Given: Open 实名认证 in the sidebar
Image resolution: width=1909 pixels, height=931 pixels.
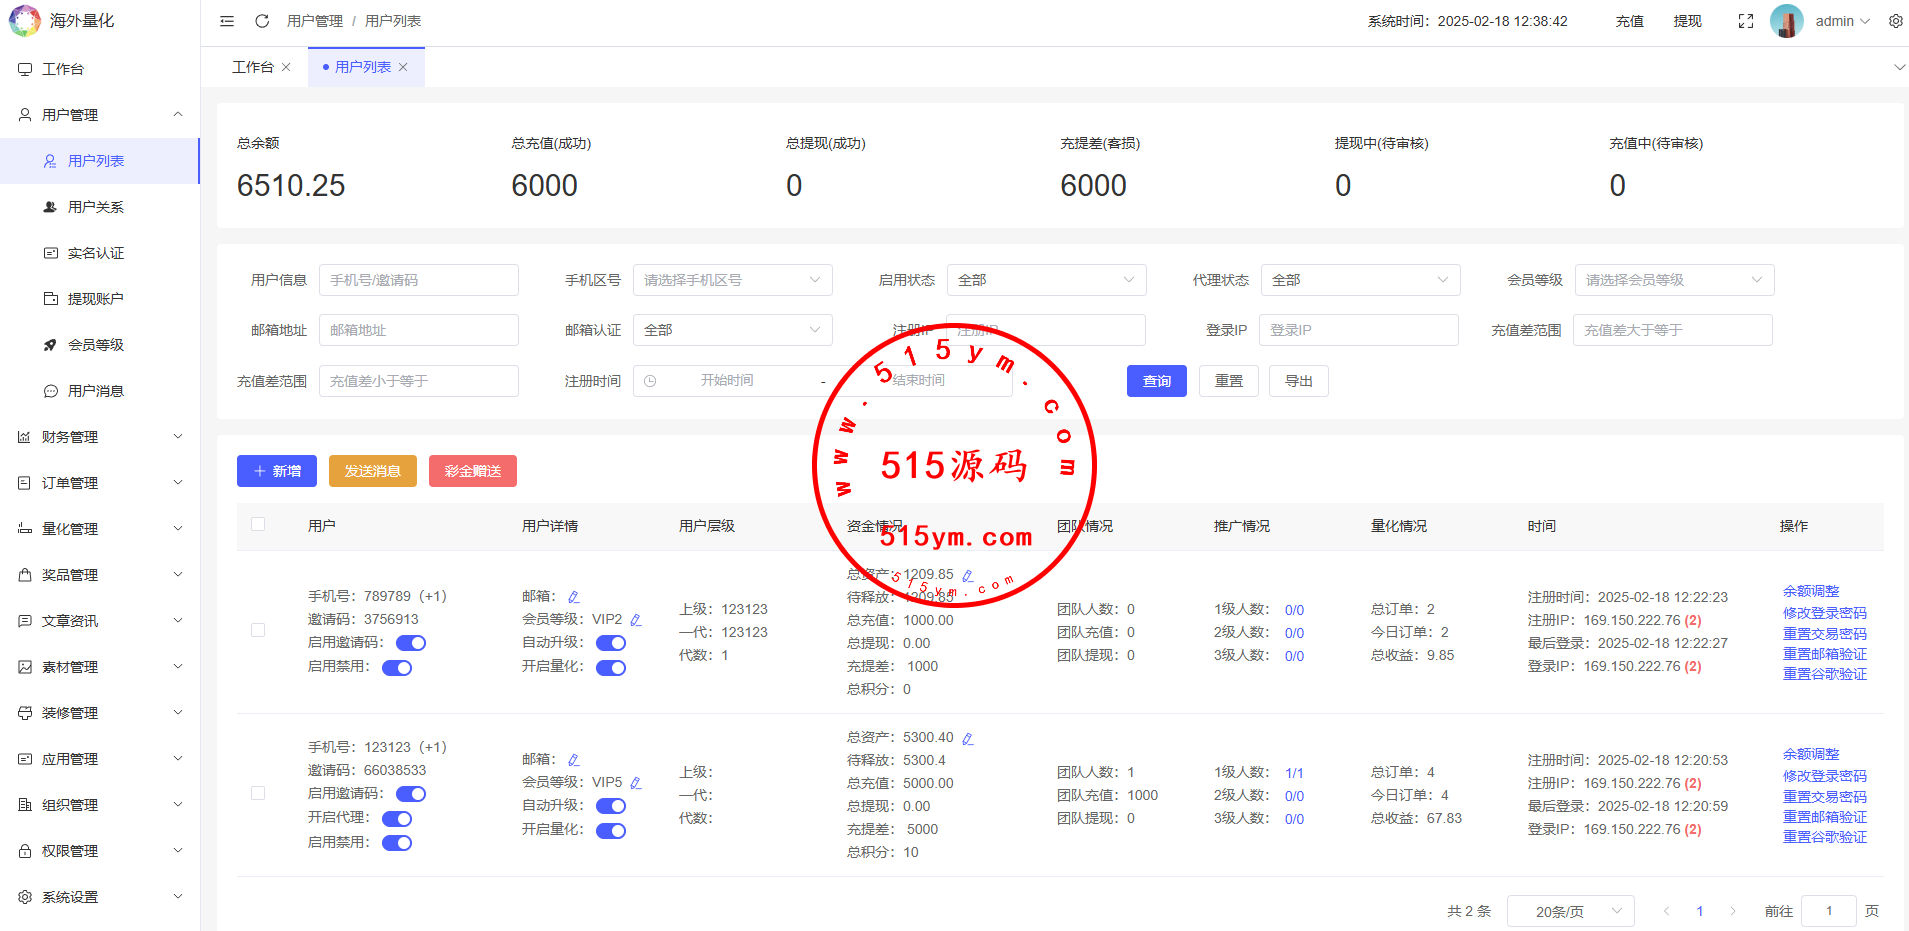Looking at the screenshot, I should coord(96,253).
